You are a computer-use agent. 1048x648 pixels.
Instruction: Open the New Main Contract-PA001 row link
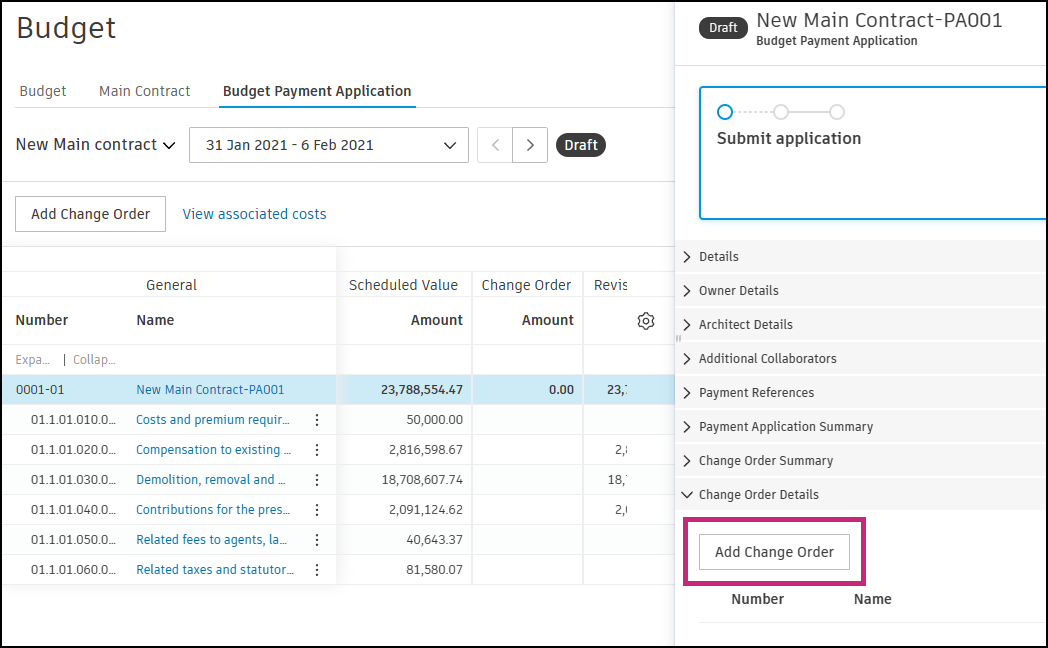(210, 390)
